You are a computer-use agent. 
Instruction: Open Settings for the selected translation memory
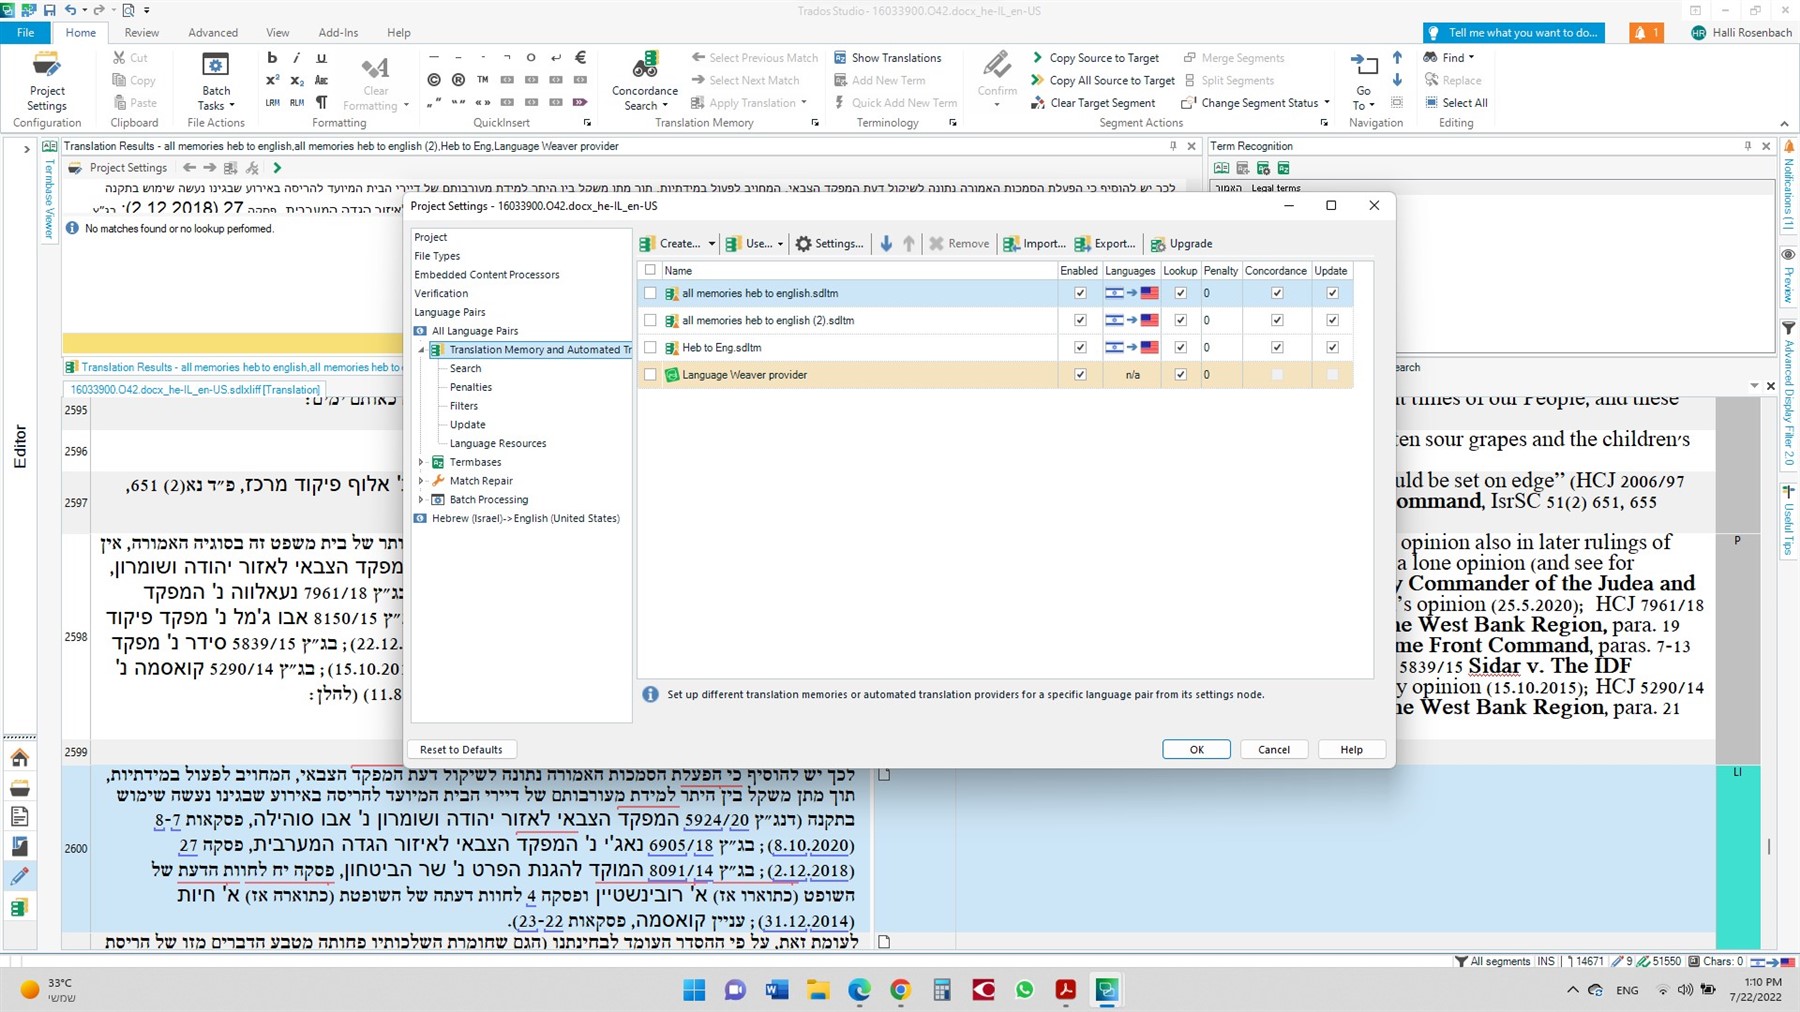coord(829,243)
